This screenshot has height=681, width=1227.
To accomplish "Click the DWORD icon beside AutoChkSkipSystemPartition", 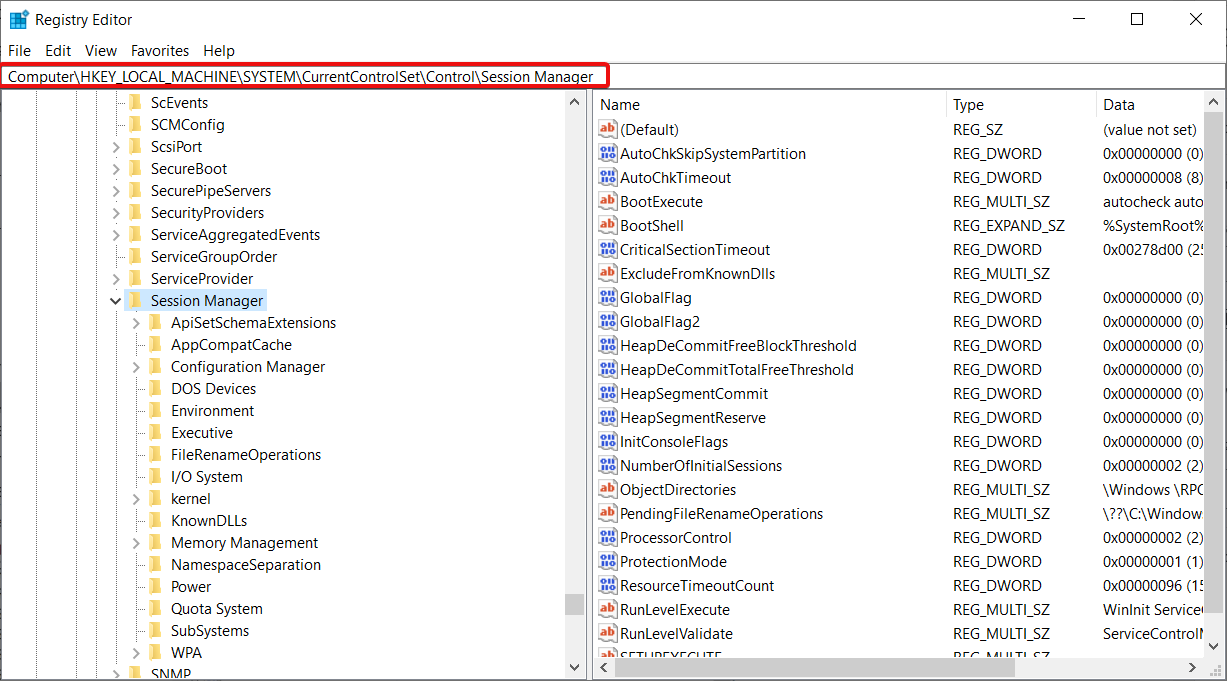I will [607, 153].
